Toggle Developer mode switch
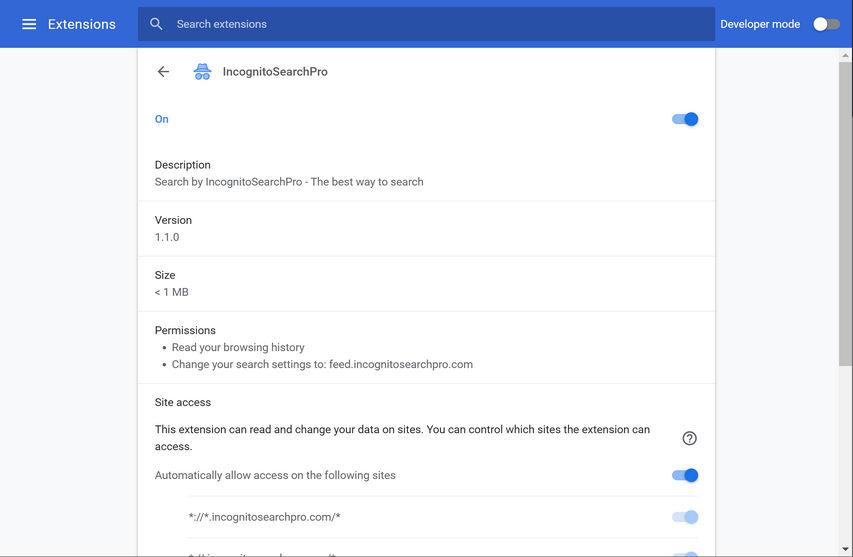The image size is (853, 557). pos(826,24)
